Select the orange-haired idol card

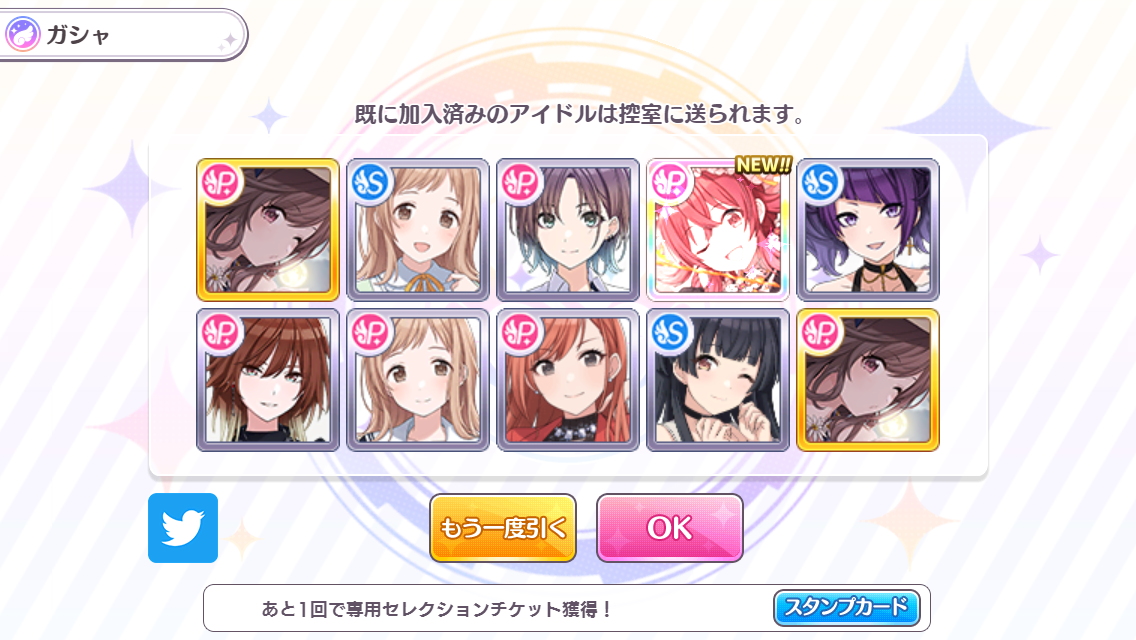point(567,380)
